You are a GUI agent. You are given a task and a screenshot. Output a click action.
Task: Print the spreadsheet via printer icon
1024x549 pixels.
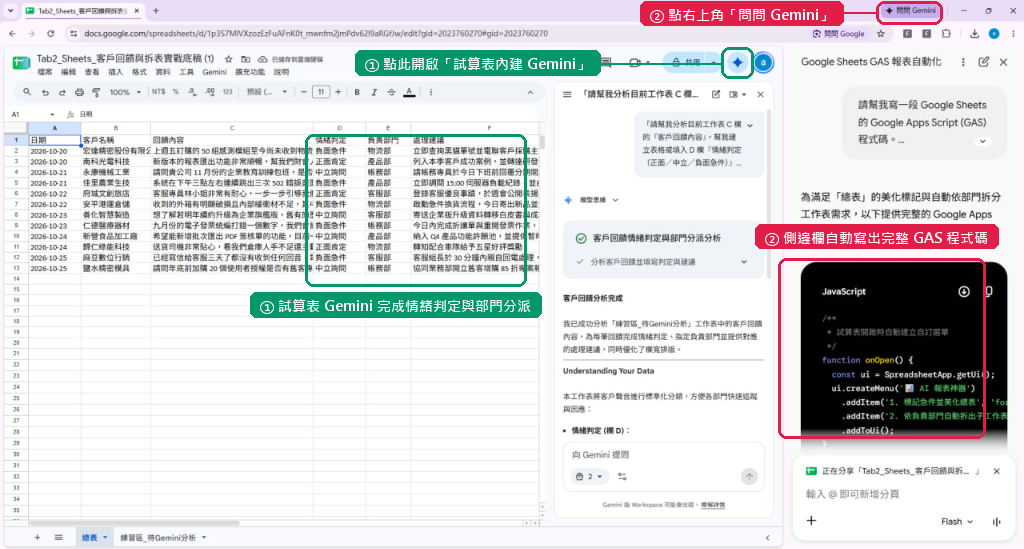point(79,92)
